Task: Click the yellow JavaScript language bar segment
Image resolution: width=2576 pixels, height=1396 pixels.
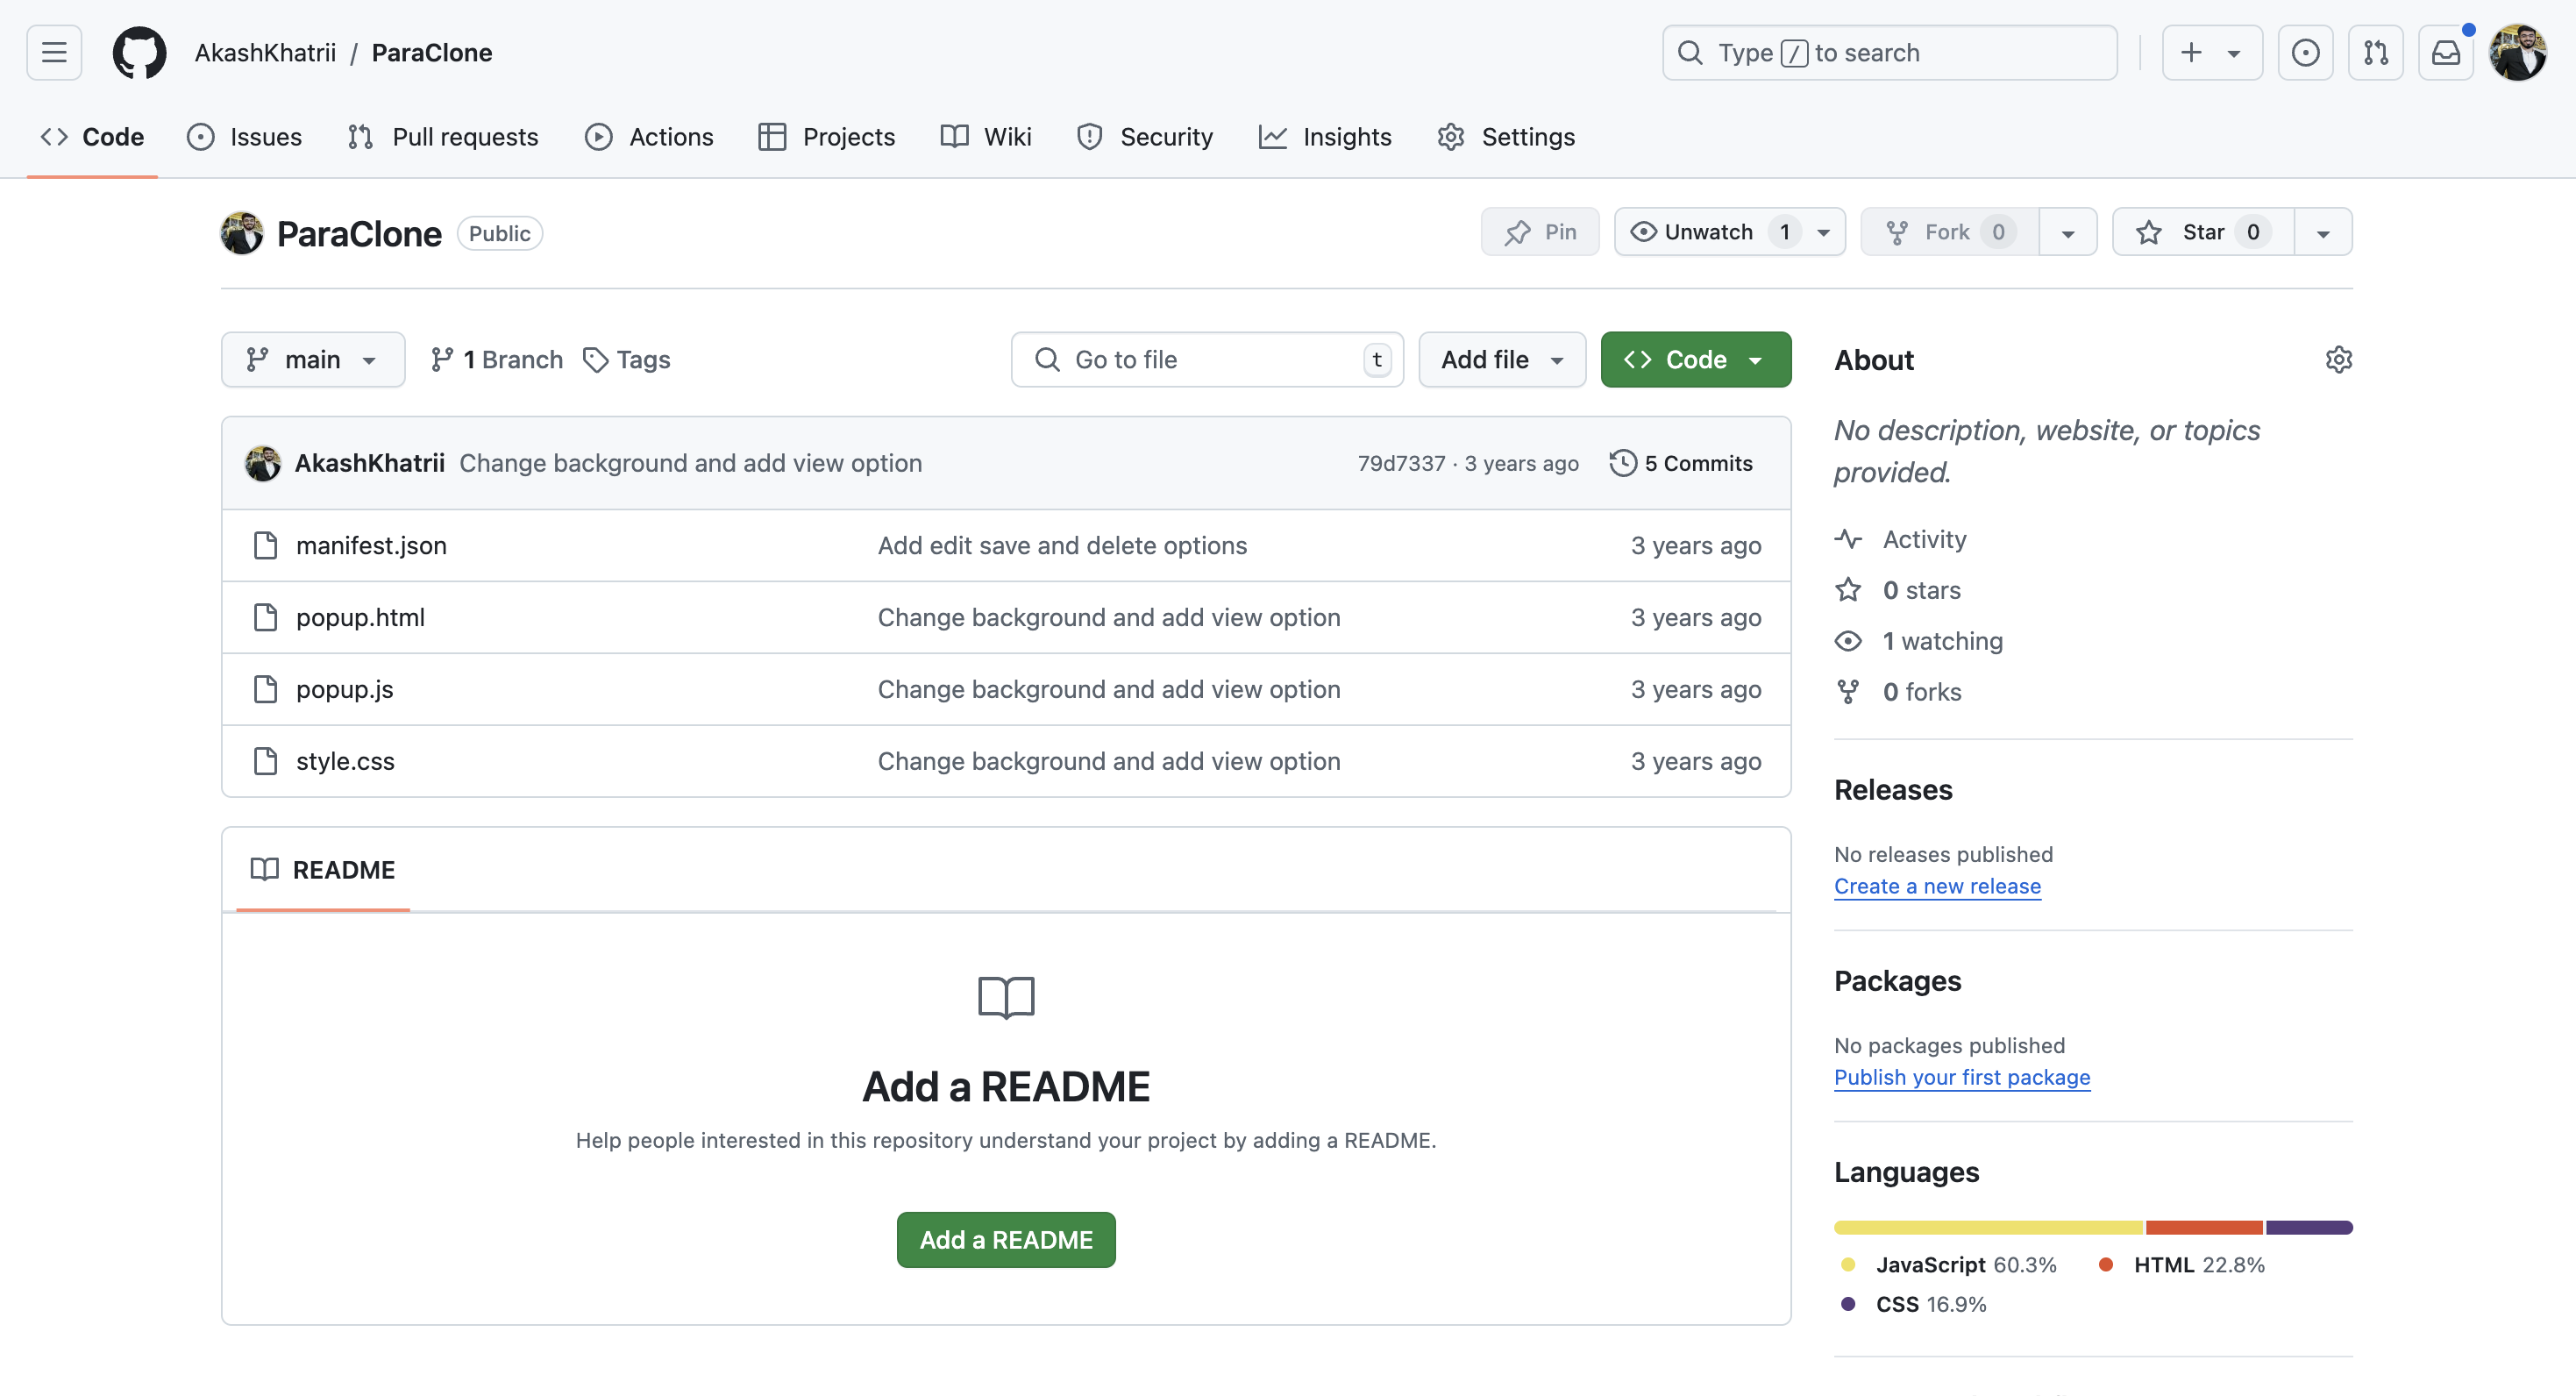Action: click(1988, 1227)
